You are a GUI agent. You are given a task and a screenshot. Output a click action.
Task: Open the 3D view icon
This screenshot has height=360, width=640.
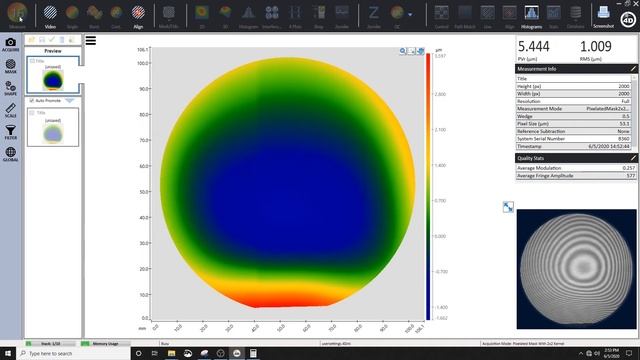coord(225,16)
